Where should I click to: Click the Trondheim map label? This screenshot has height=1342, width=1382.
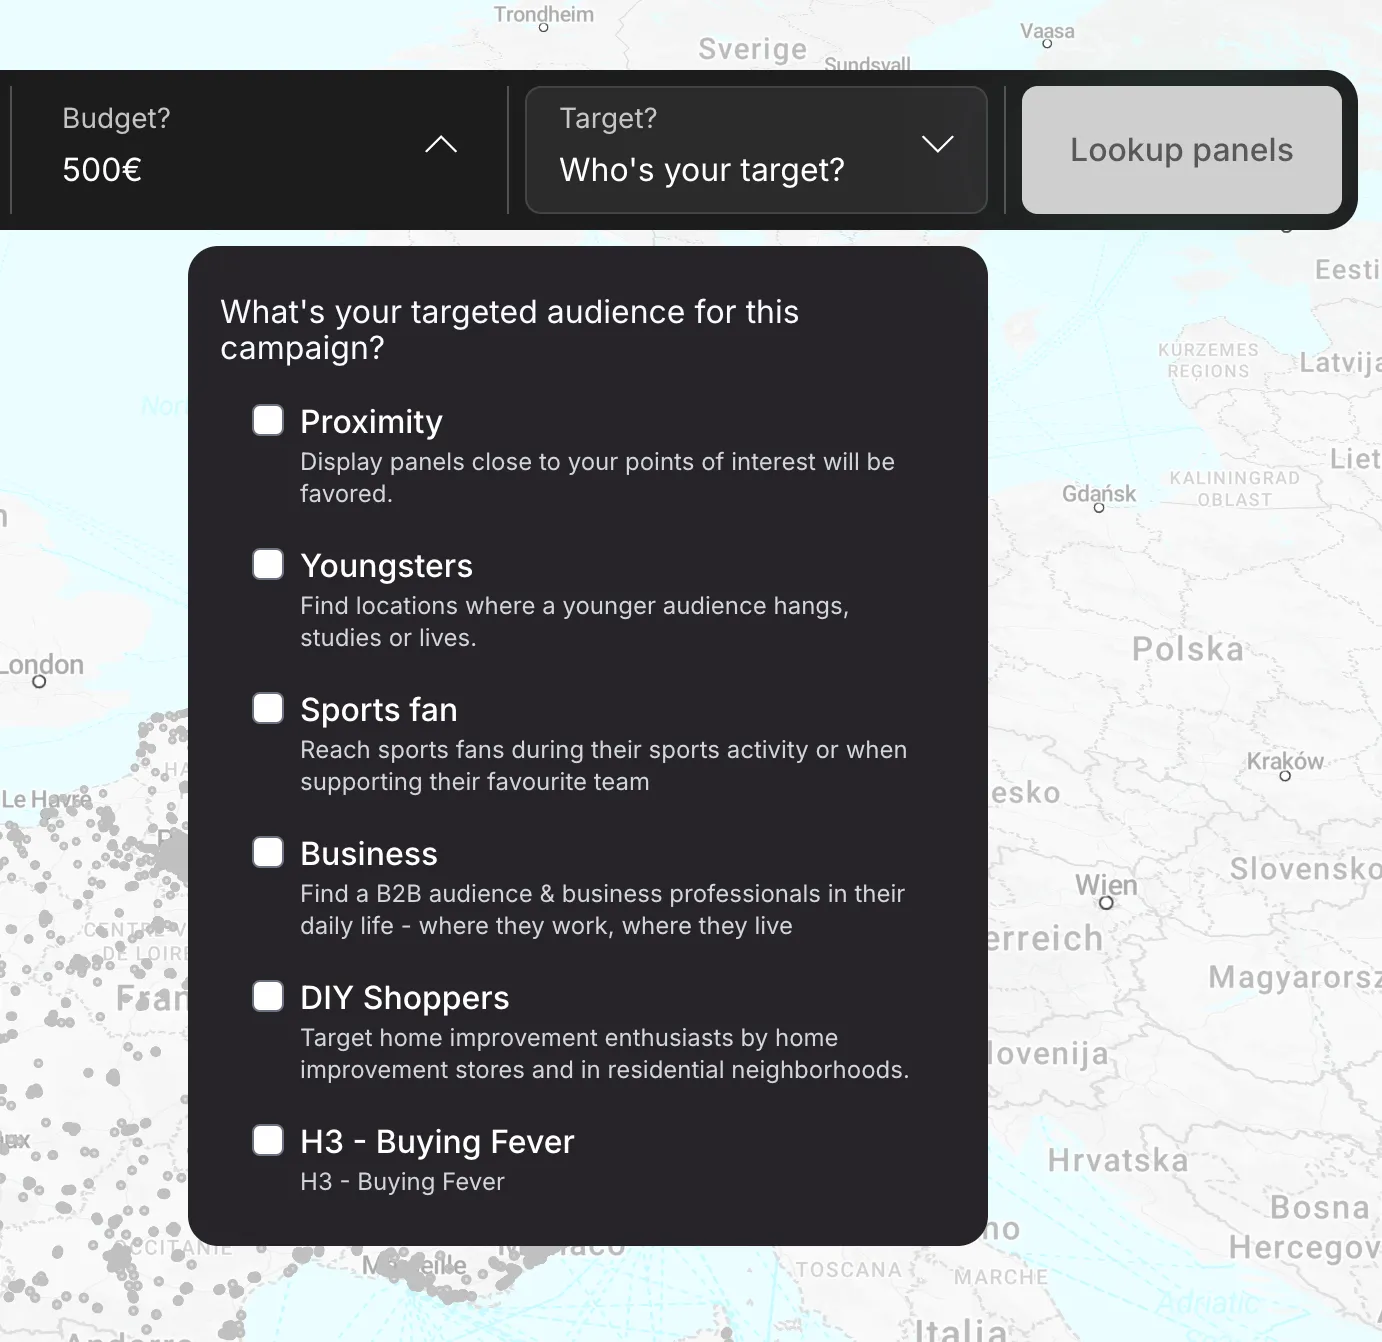[x=544, y=14]
